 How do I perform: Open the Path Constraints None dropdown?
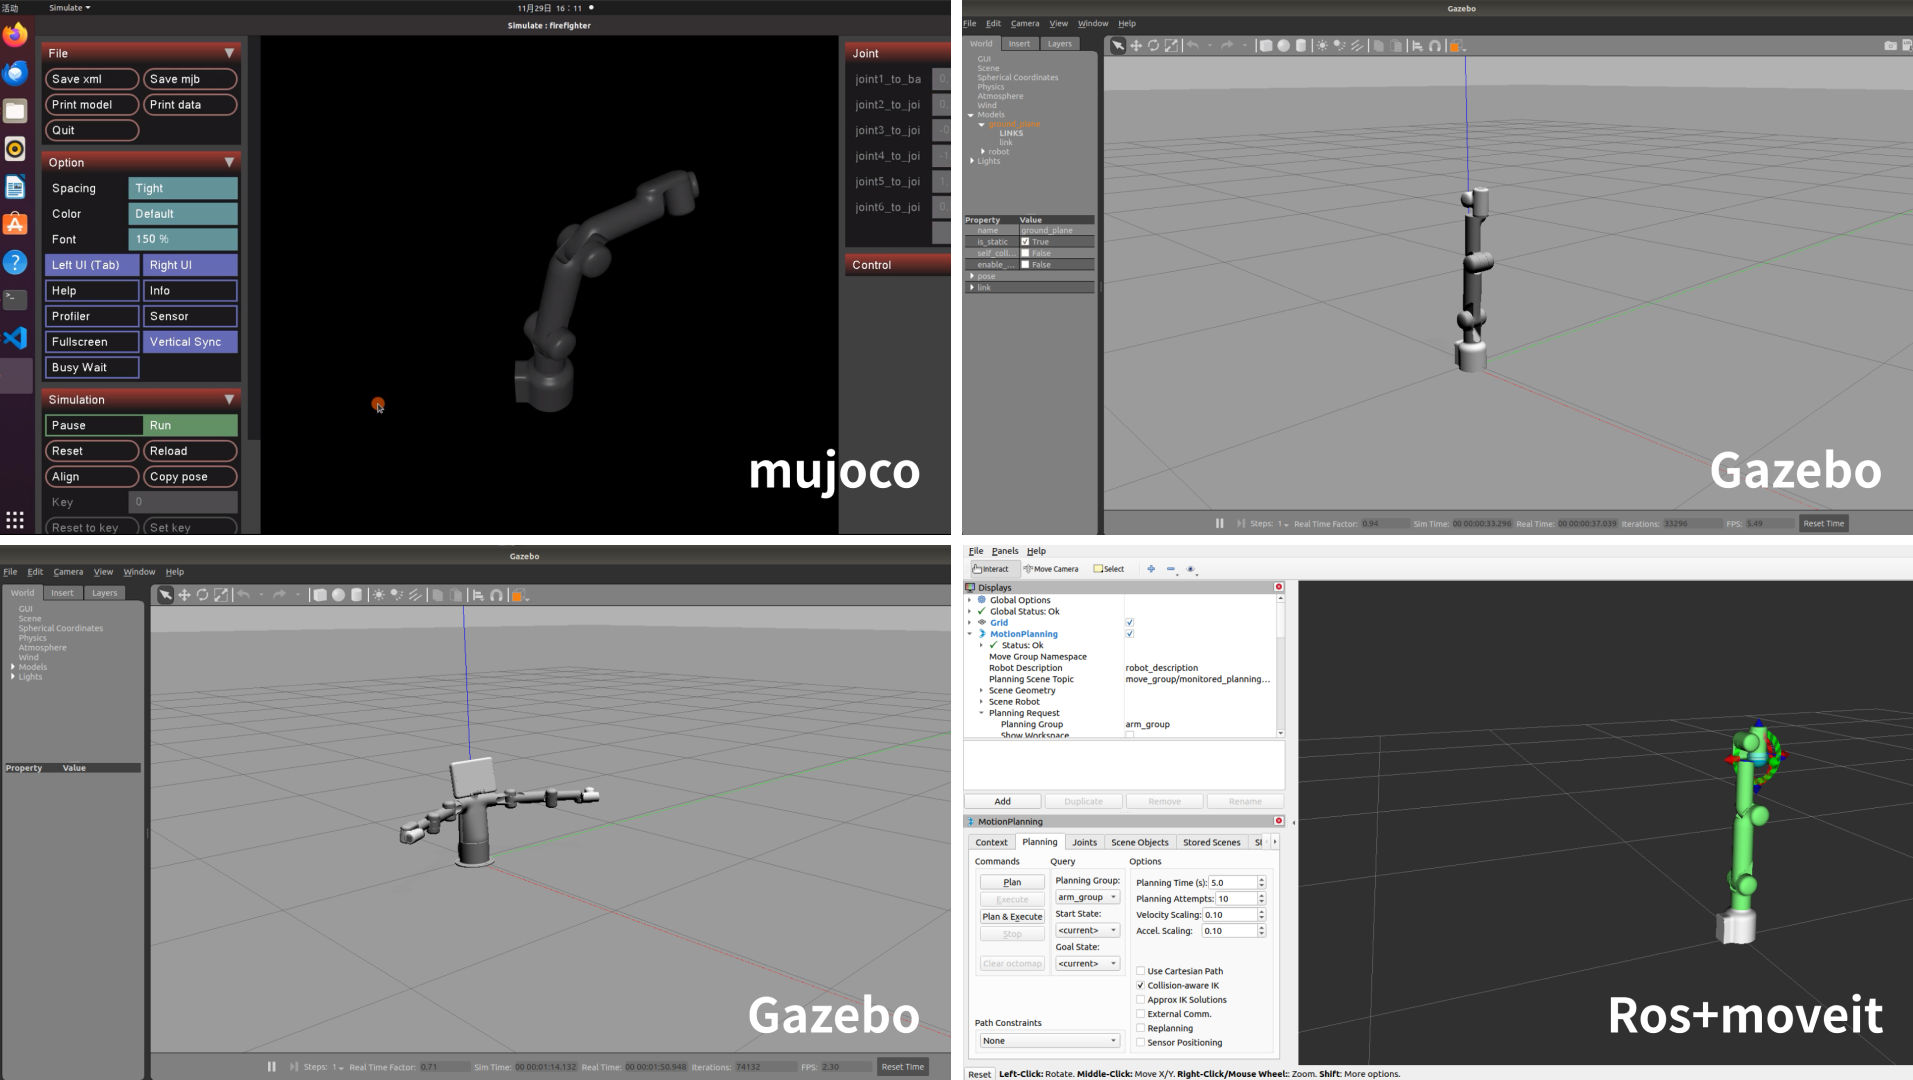tap(1049, 1041)
